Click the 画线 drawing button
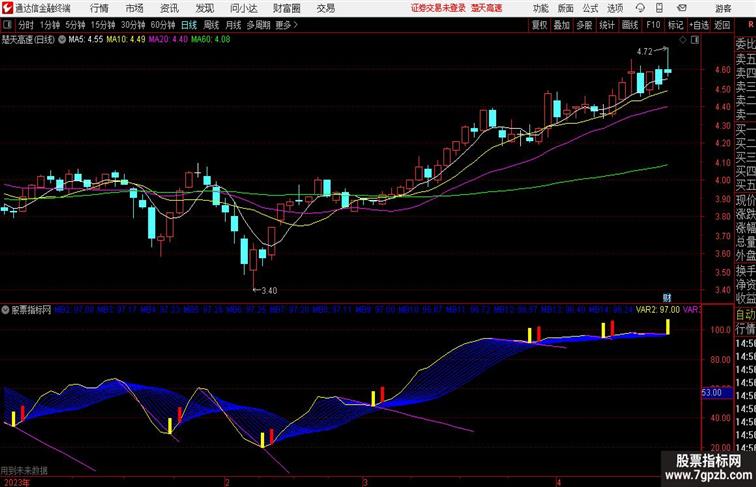Image resolution: width=756 pixels, height=487 pixels. [x=630, y=25]
